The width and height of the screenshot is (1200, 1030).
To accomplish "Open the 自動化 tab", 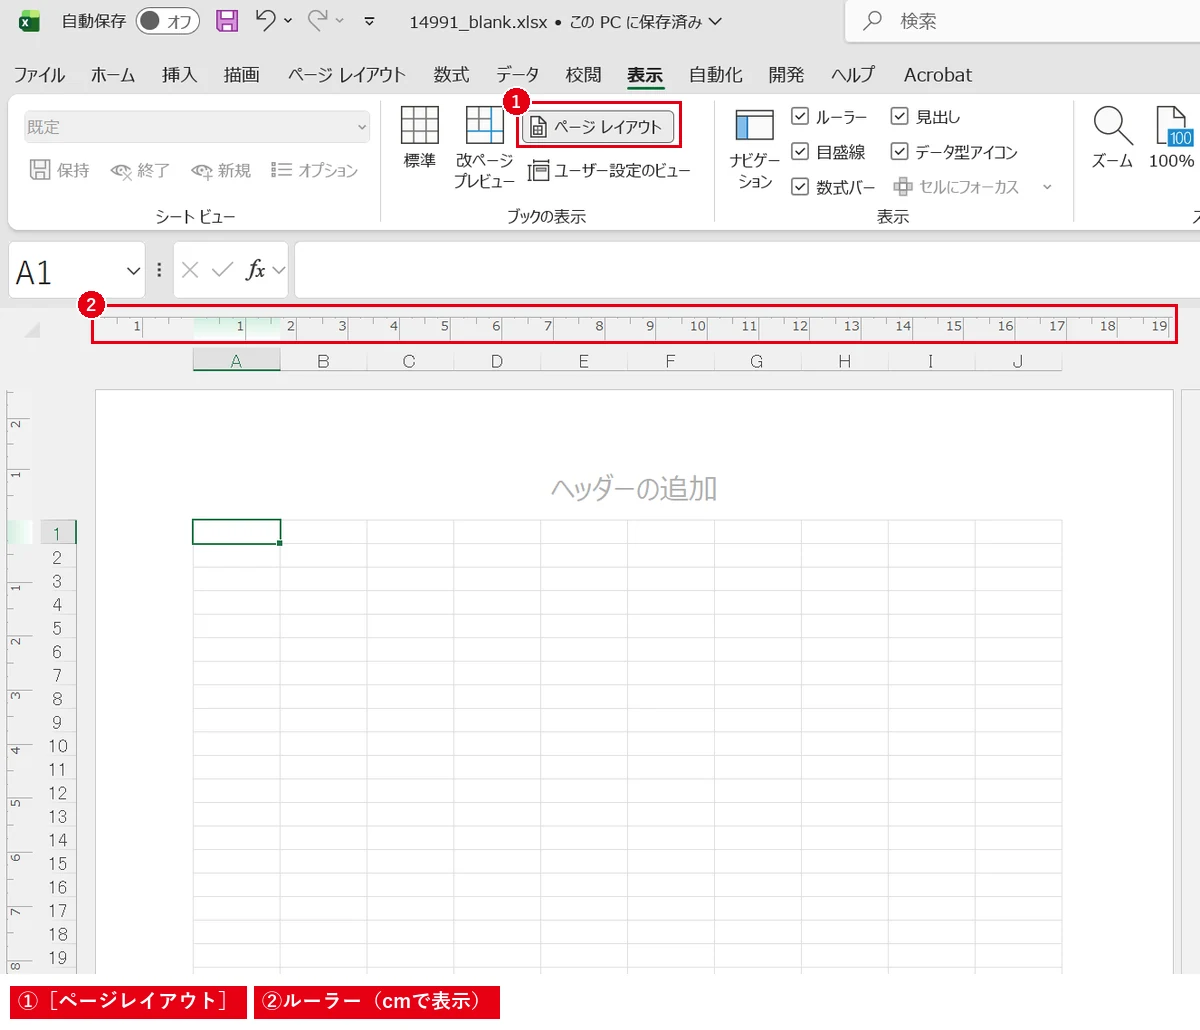I will tap(716, 75).
